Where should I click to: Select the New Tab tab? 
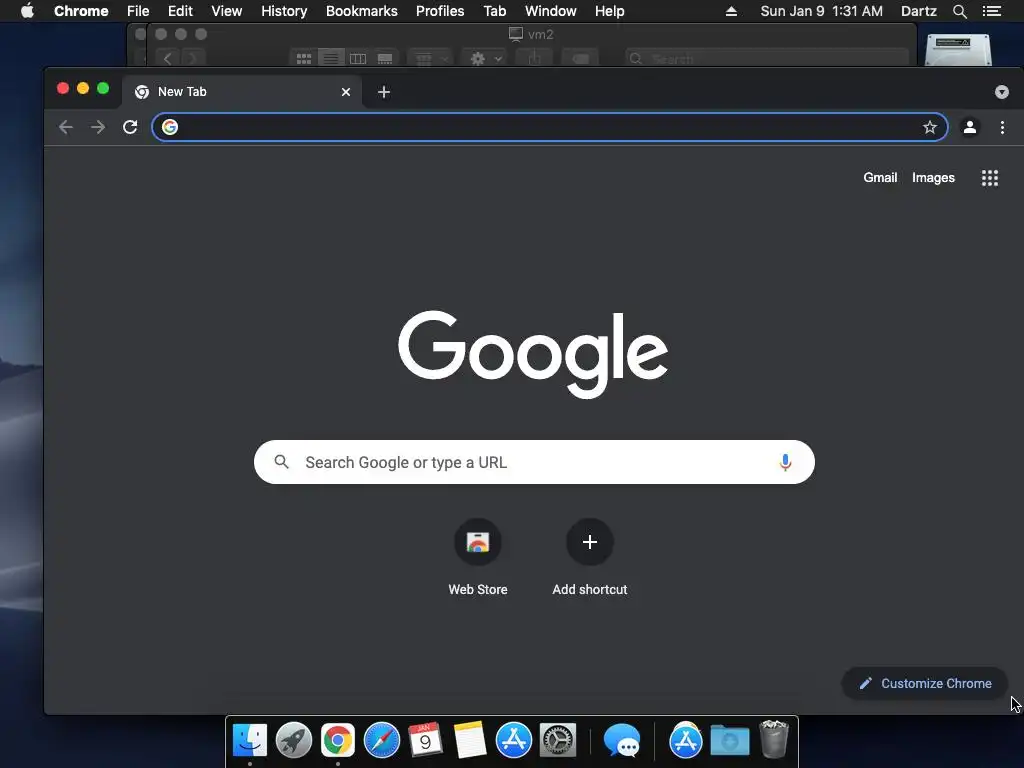coord(242,92)
